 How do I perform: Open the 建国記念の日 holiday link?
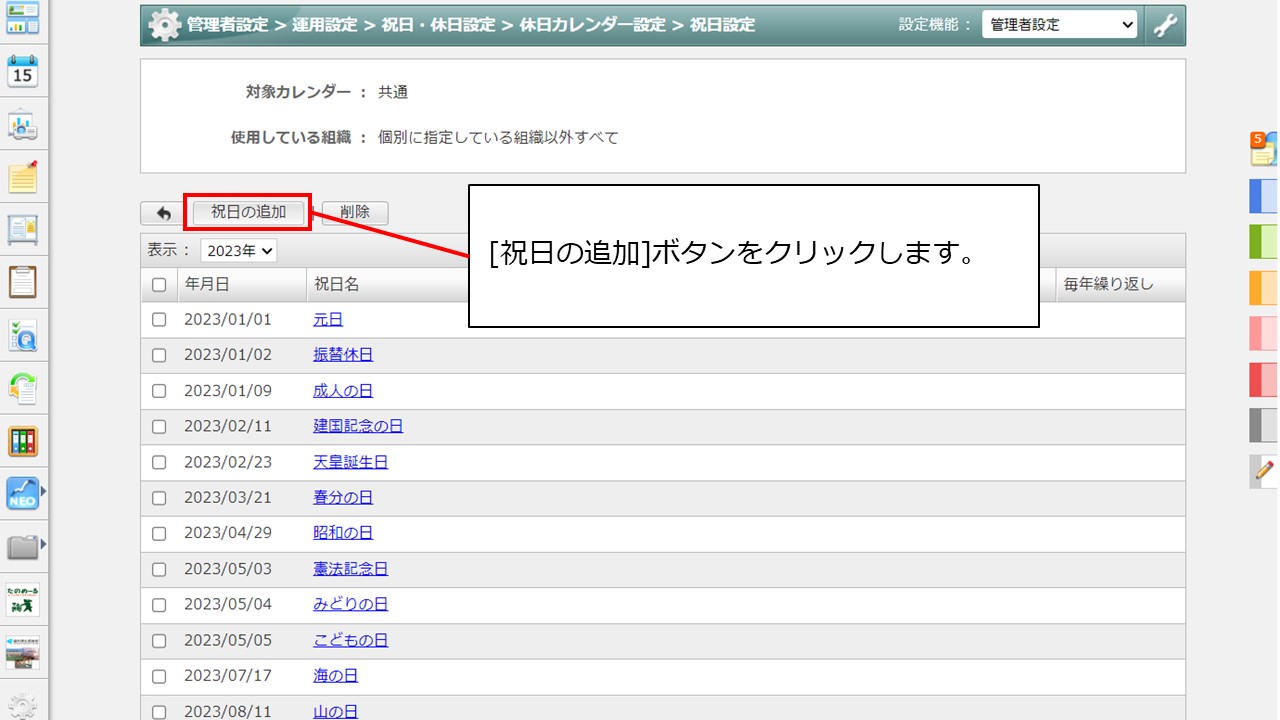coord(358,426)
